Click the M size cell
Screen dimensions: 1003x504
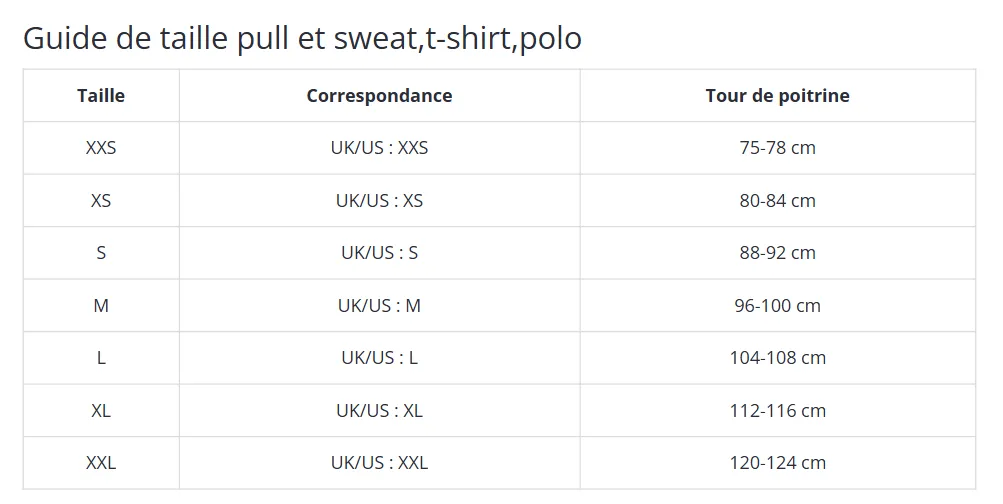pos(101,306)
